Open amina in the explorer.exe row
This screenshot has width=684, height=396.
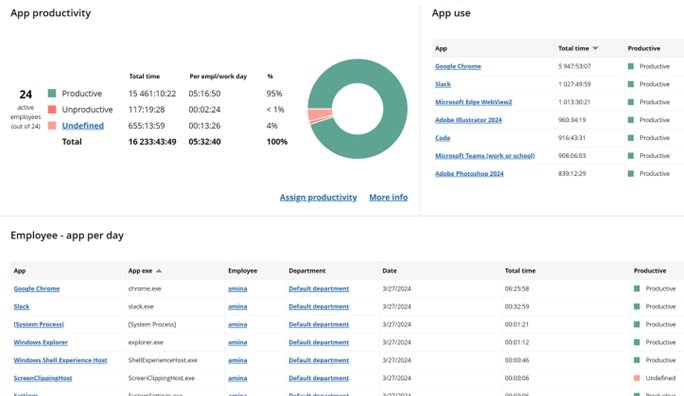[x=237, y=342]
